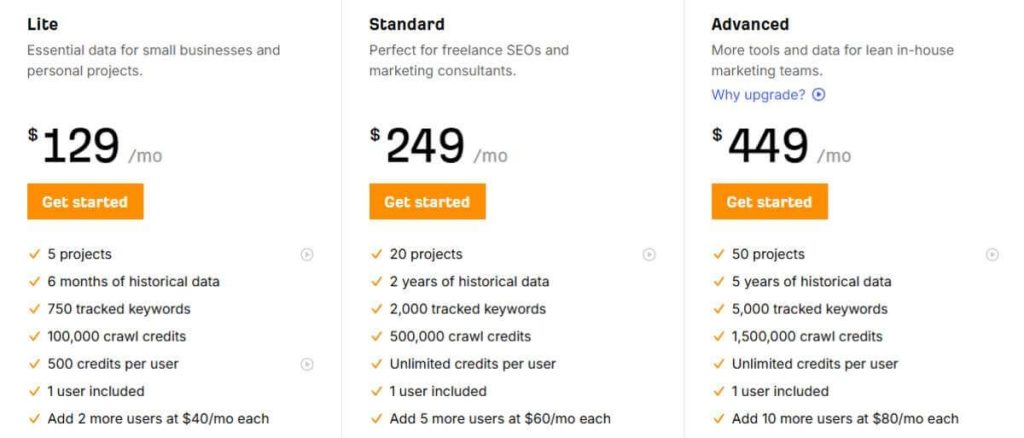Play the video beside Lite 5 projects
The image size is (1024, 438).
click(307, 255)
